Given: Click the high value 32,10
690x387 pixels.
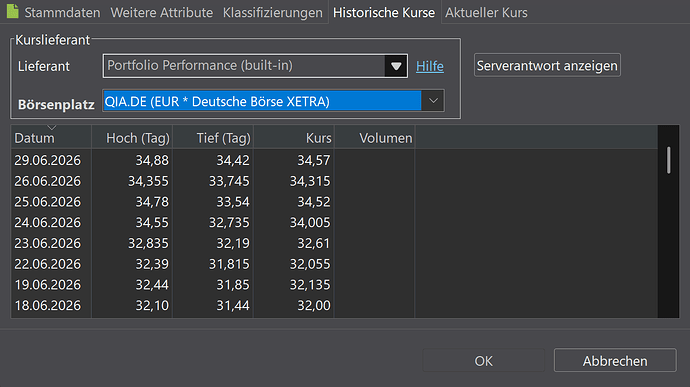Looking at the screenshot, I should click(x=152, y=305).
